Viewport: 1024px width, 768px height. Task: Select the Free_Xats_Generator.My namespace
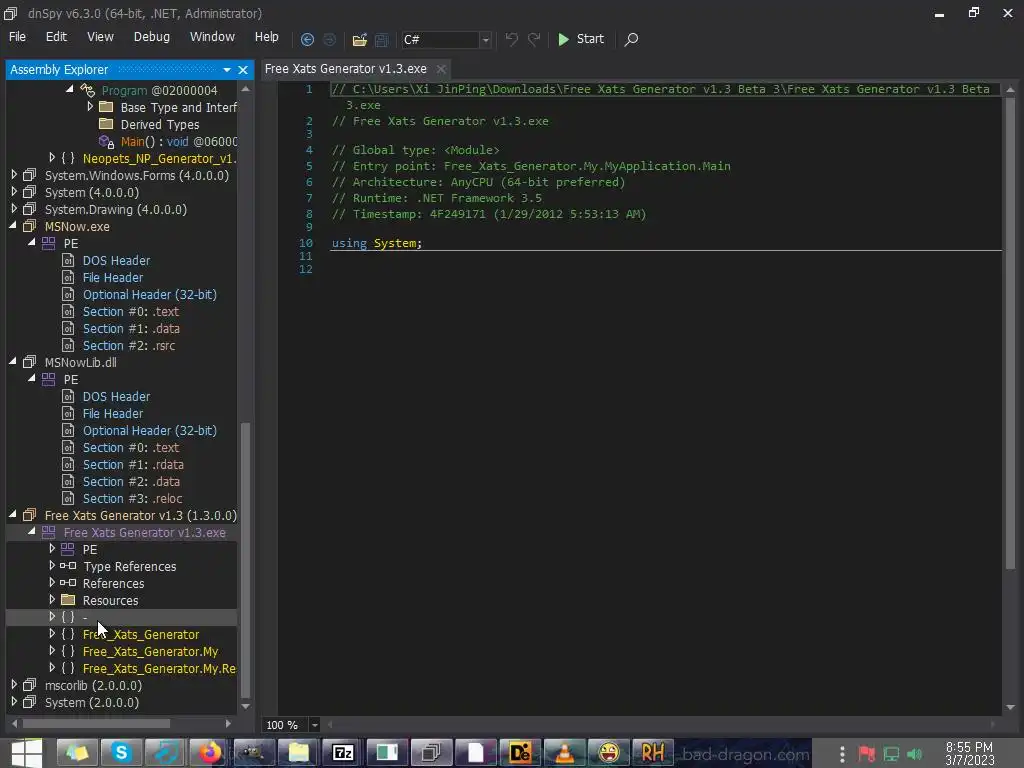(150, 651)
